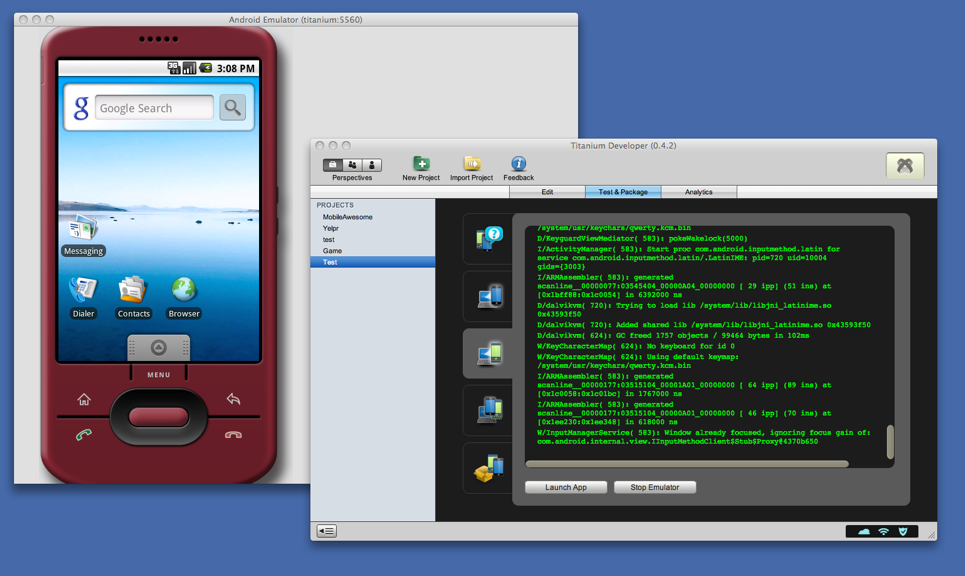This screenshot has height=576, width=965.
Task: Switch to the Analytics tab
Action: point(698,192)
